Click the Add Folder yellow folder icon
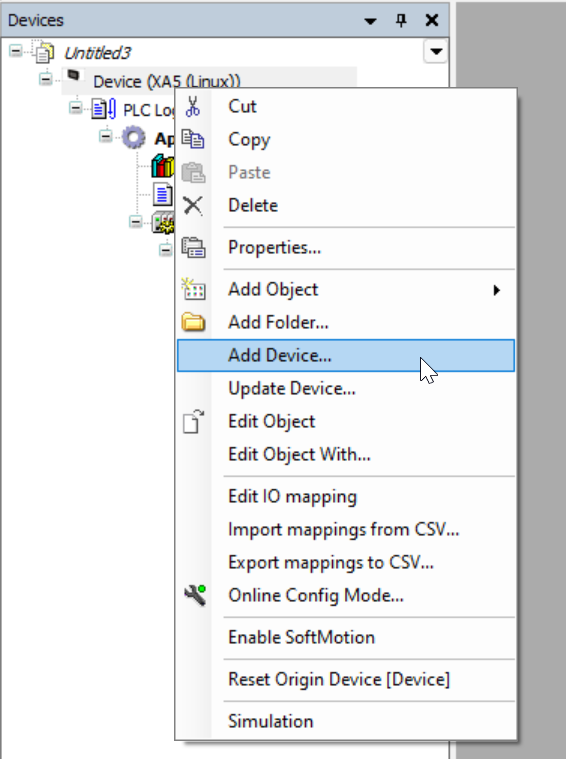 pos(193,322)
